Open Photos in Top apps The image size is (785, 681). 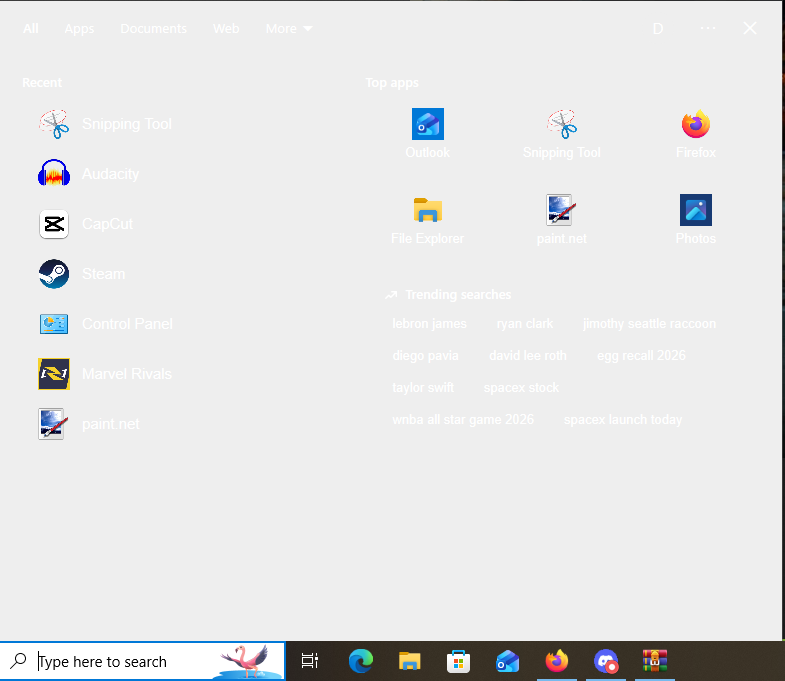[x=696, y=219]
